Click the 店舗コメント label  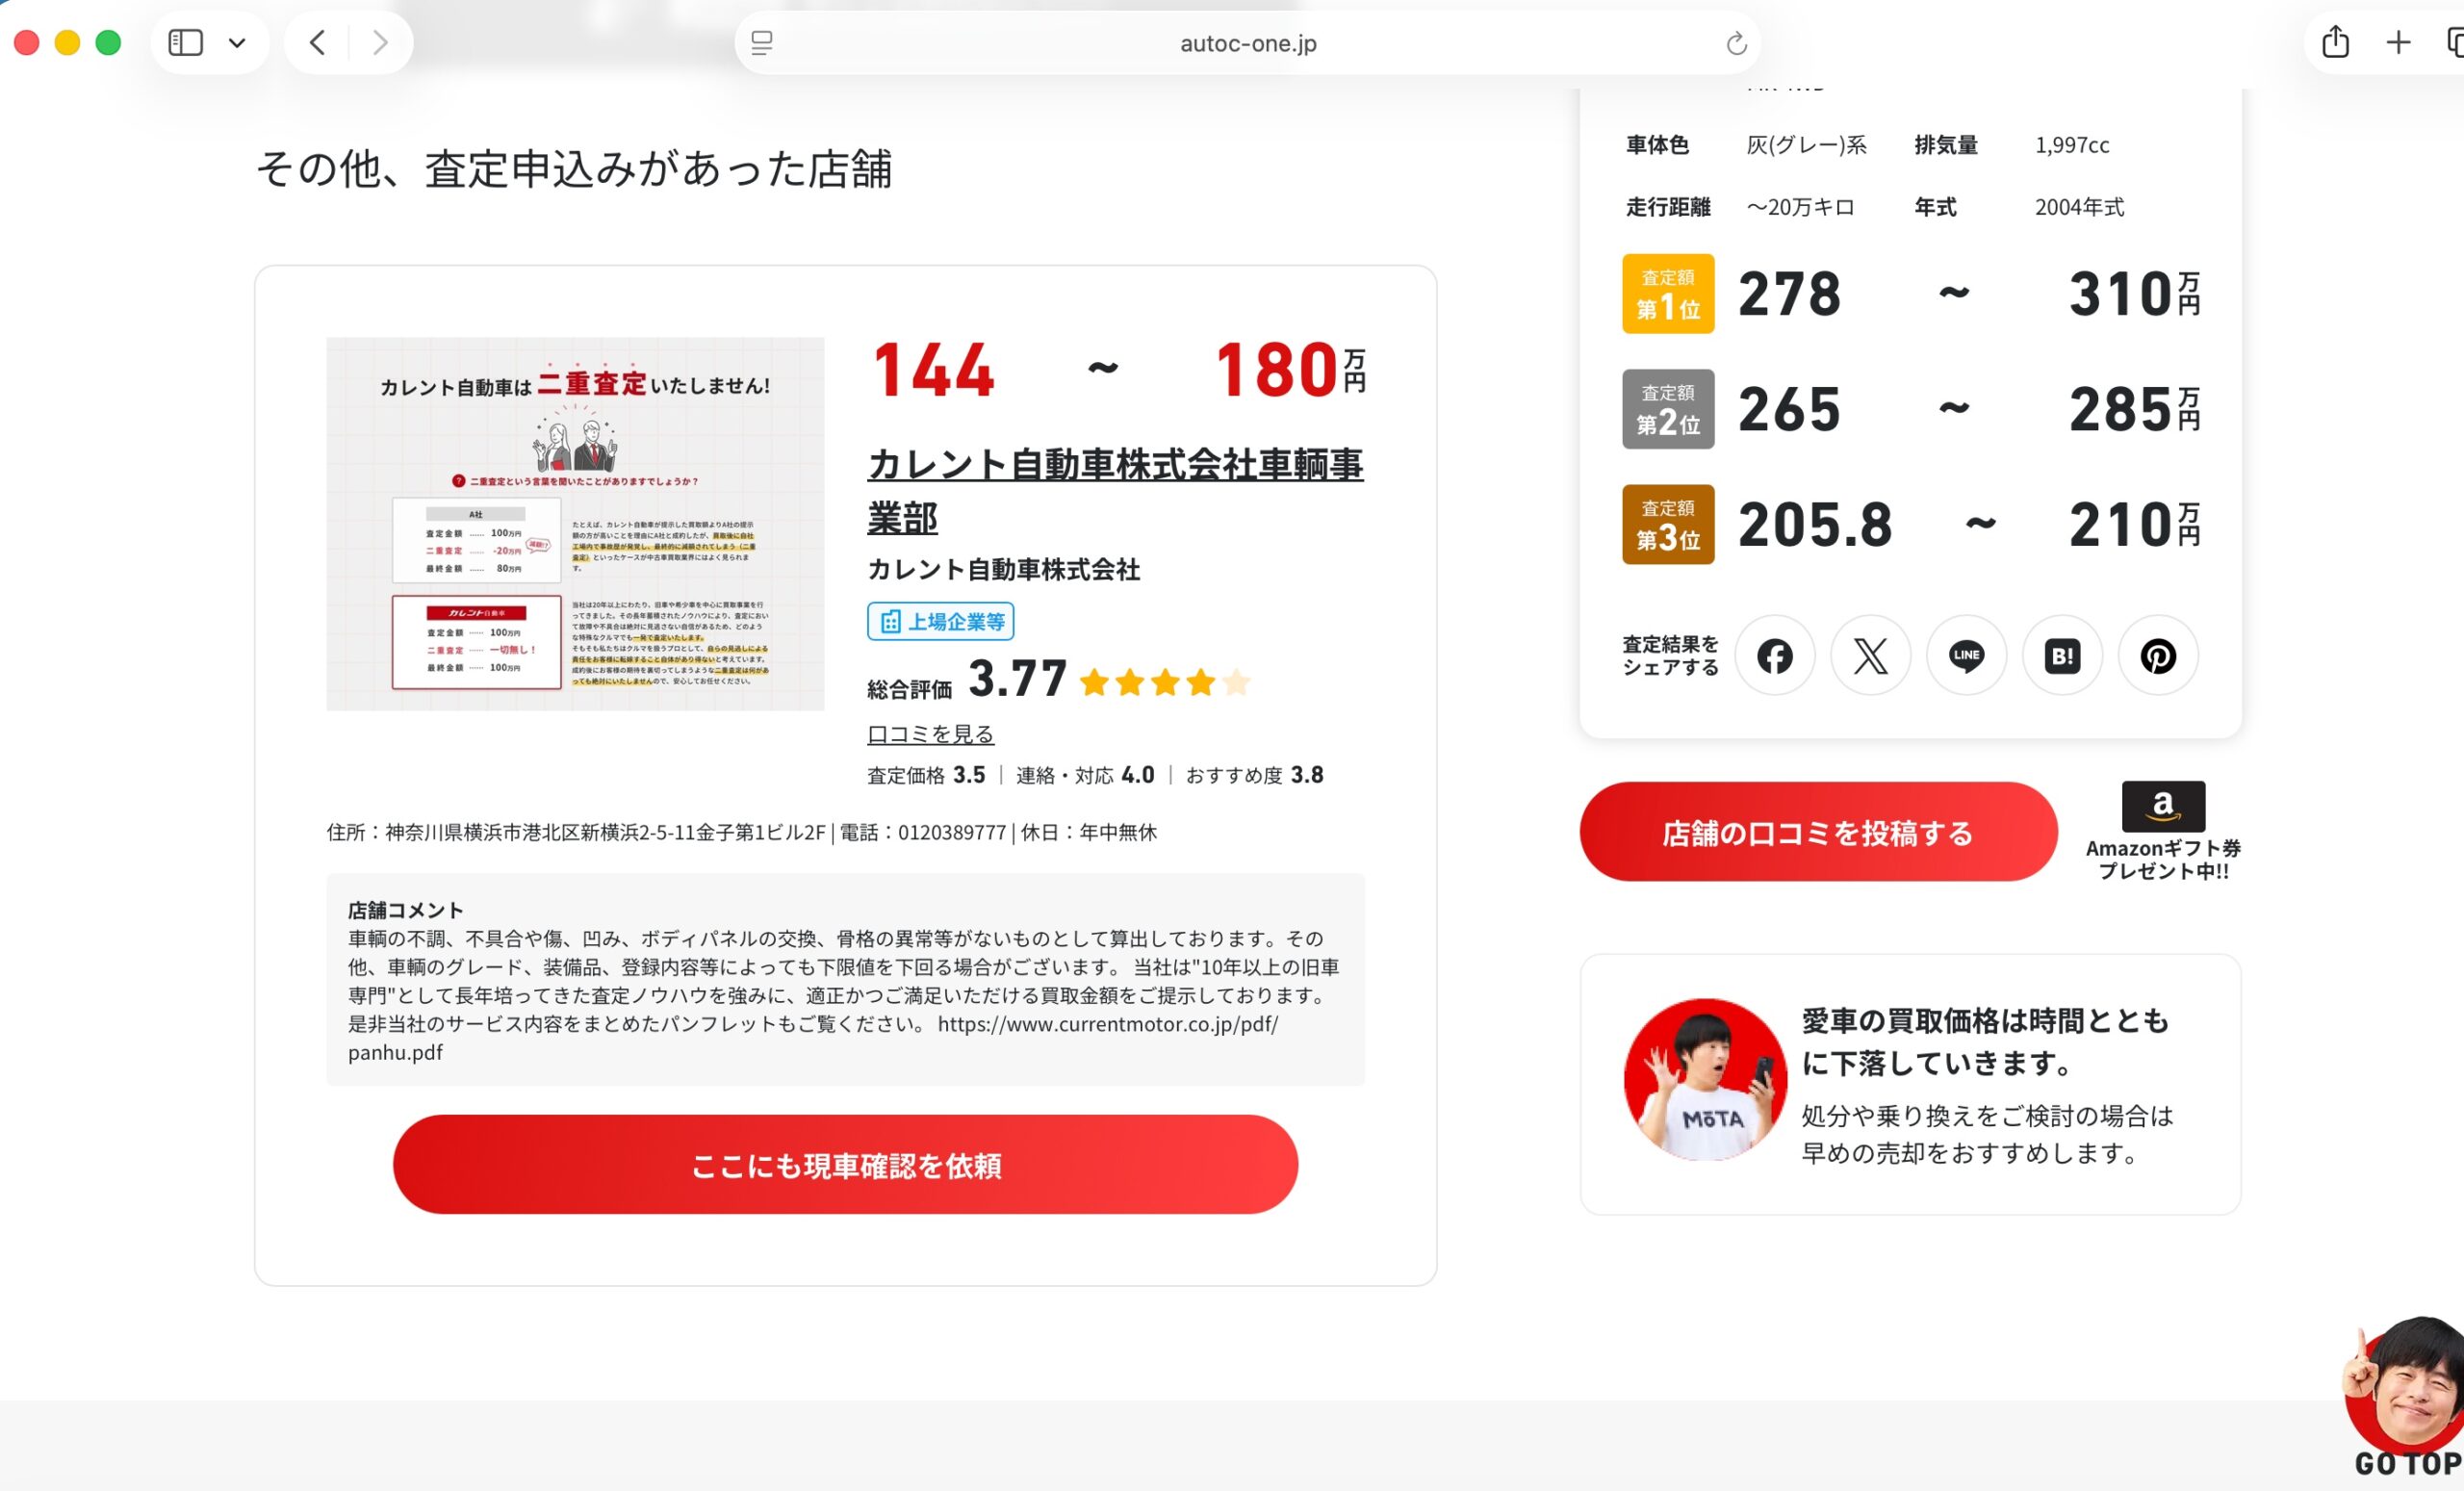[x=406, y=910]
